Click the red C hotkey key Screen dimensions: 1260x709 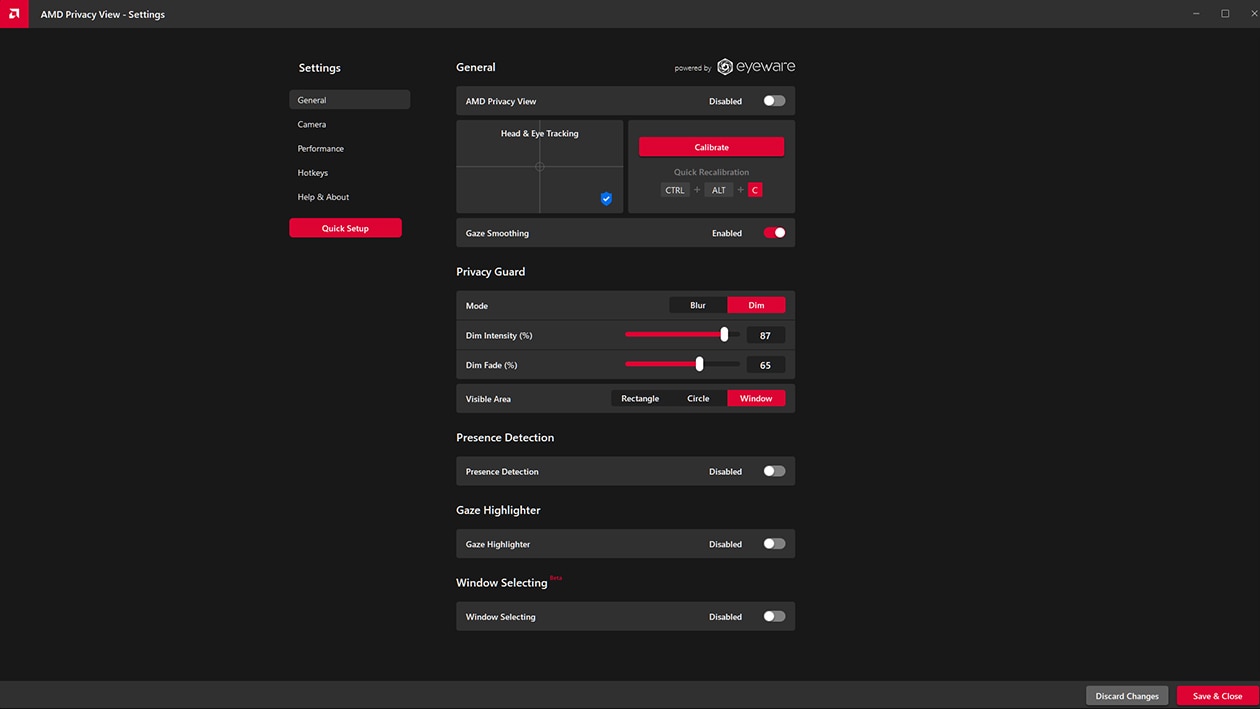[x=755, y=190]
